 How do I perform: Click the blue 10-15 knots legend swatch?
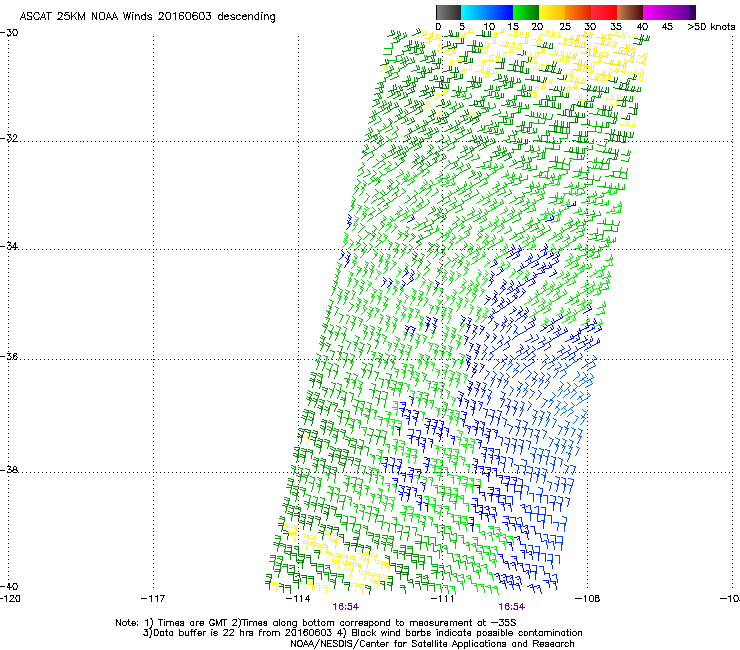[500, 12]
